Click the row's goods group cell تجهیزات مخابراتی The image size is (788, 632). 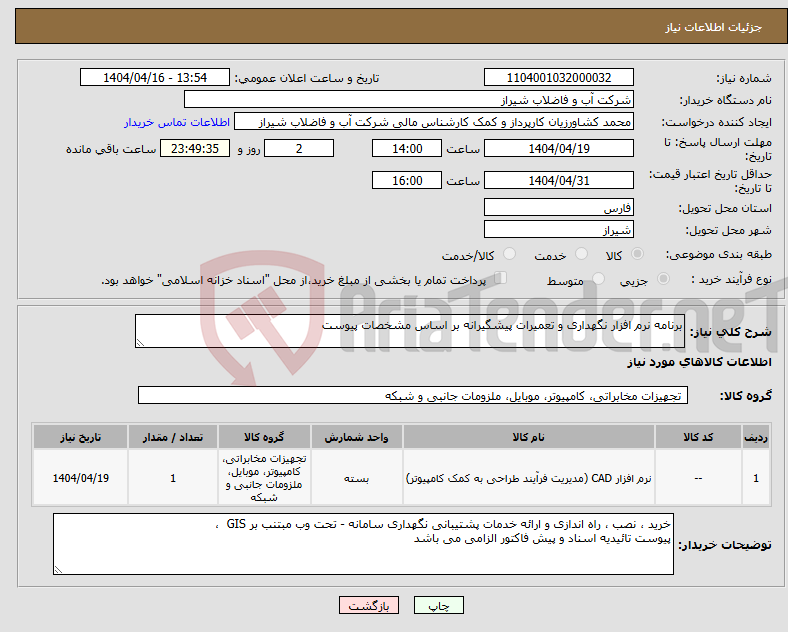click(264, 478)
